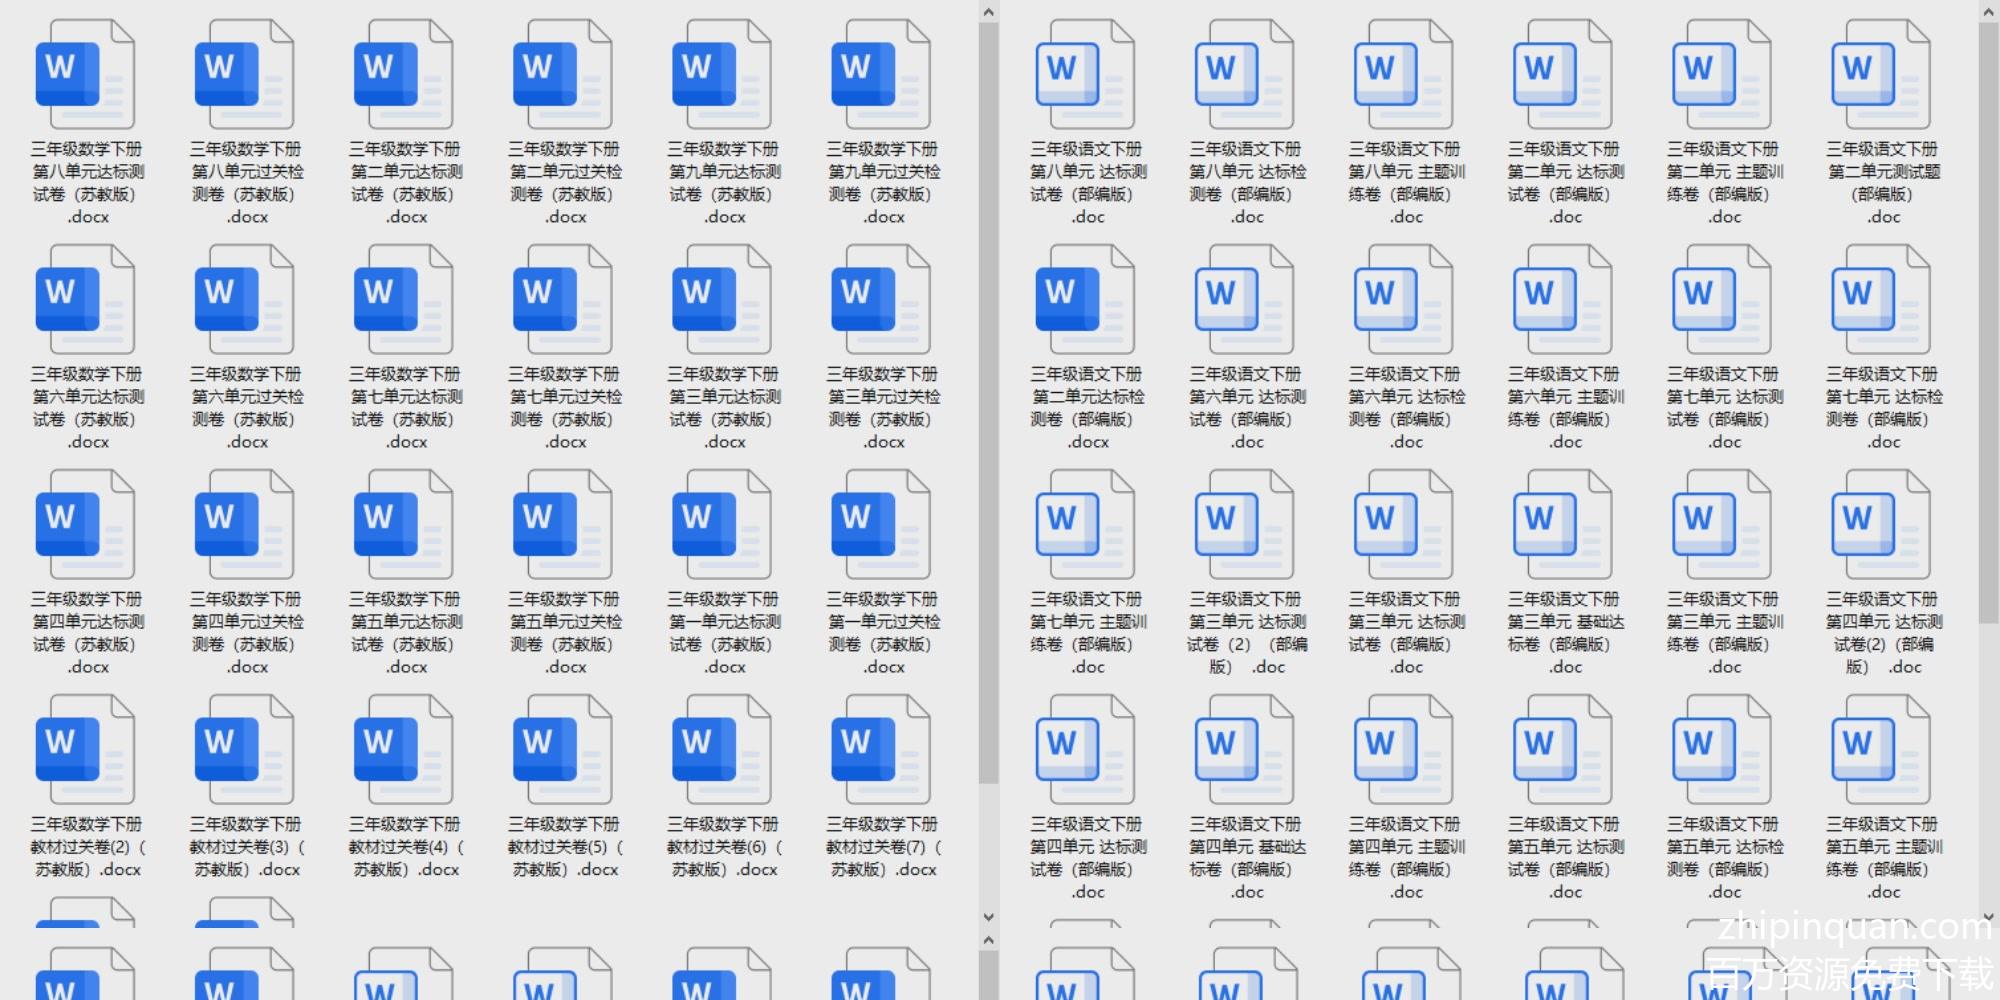Select the 语文 第八单元 主题训练卷 file icon
Viewport: 2000px width, 1000px height.
pos(1403,74)
